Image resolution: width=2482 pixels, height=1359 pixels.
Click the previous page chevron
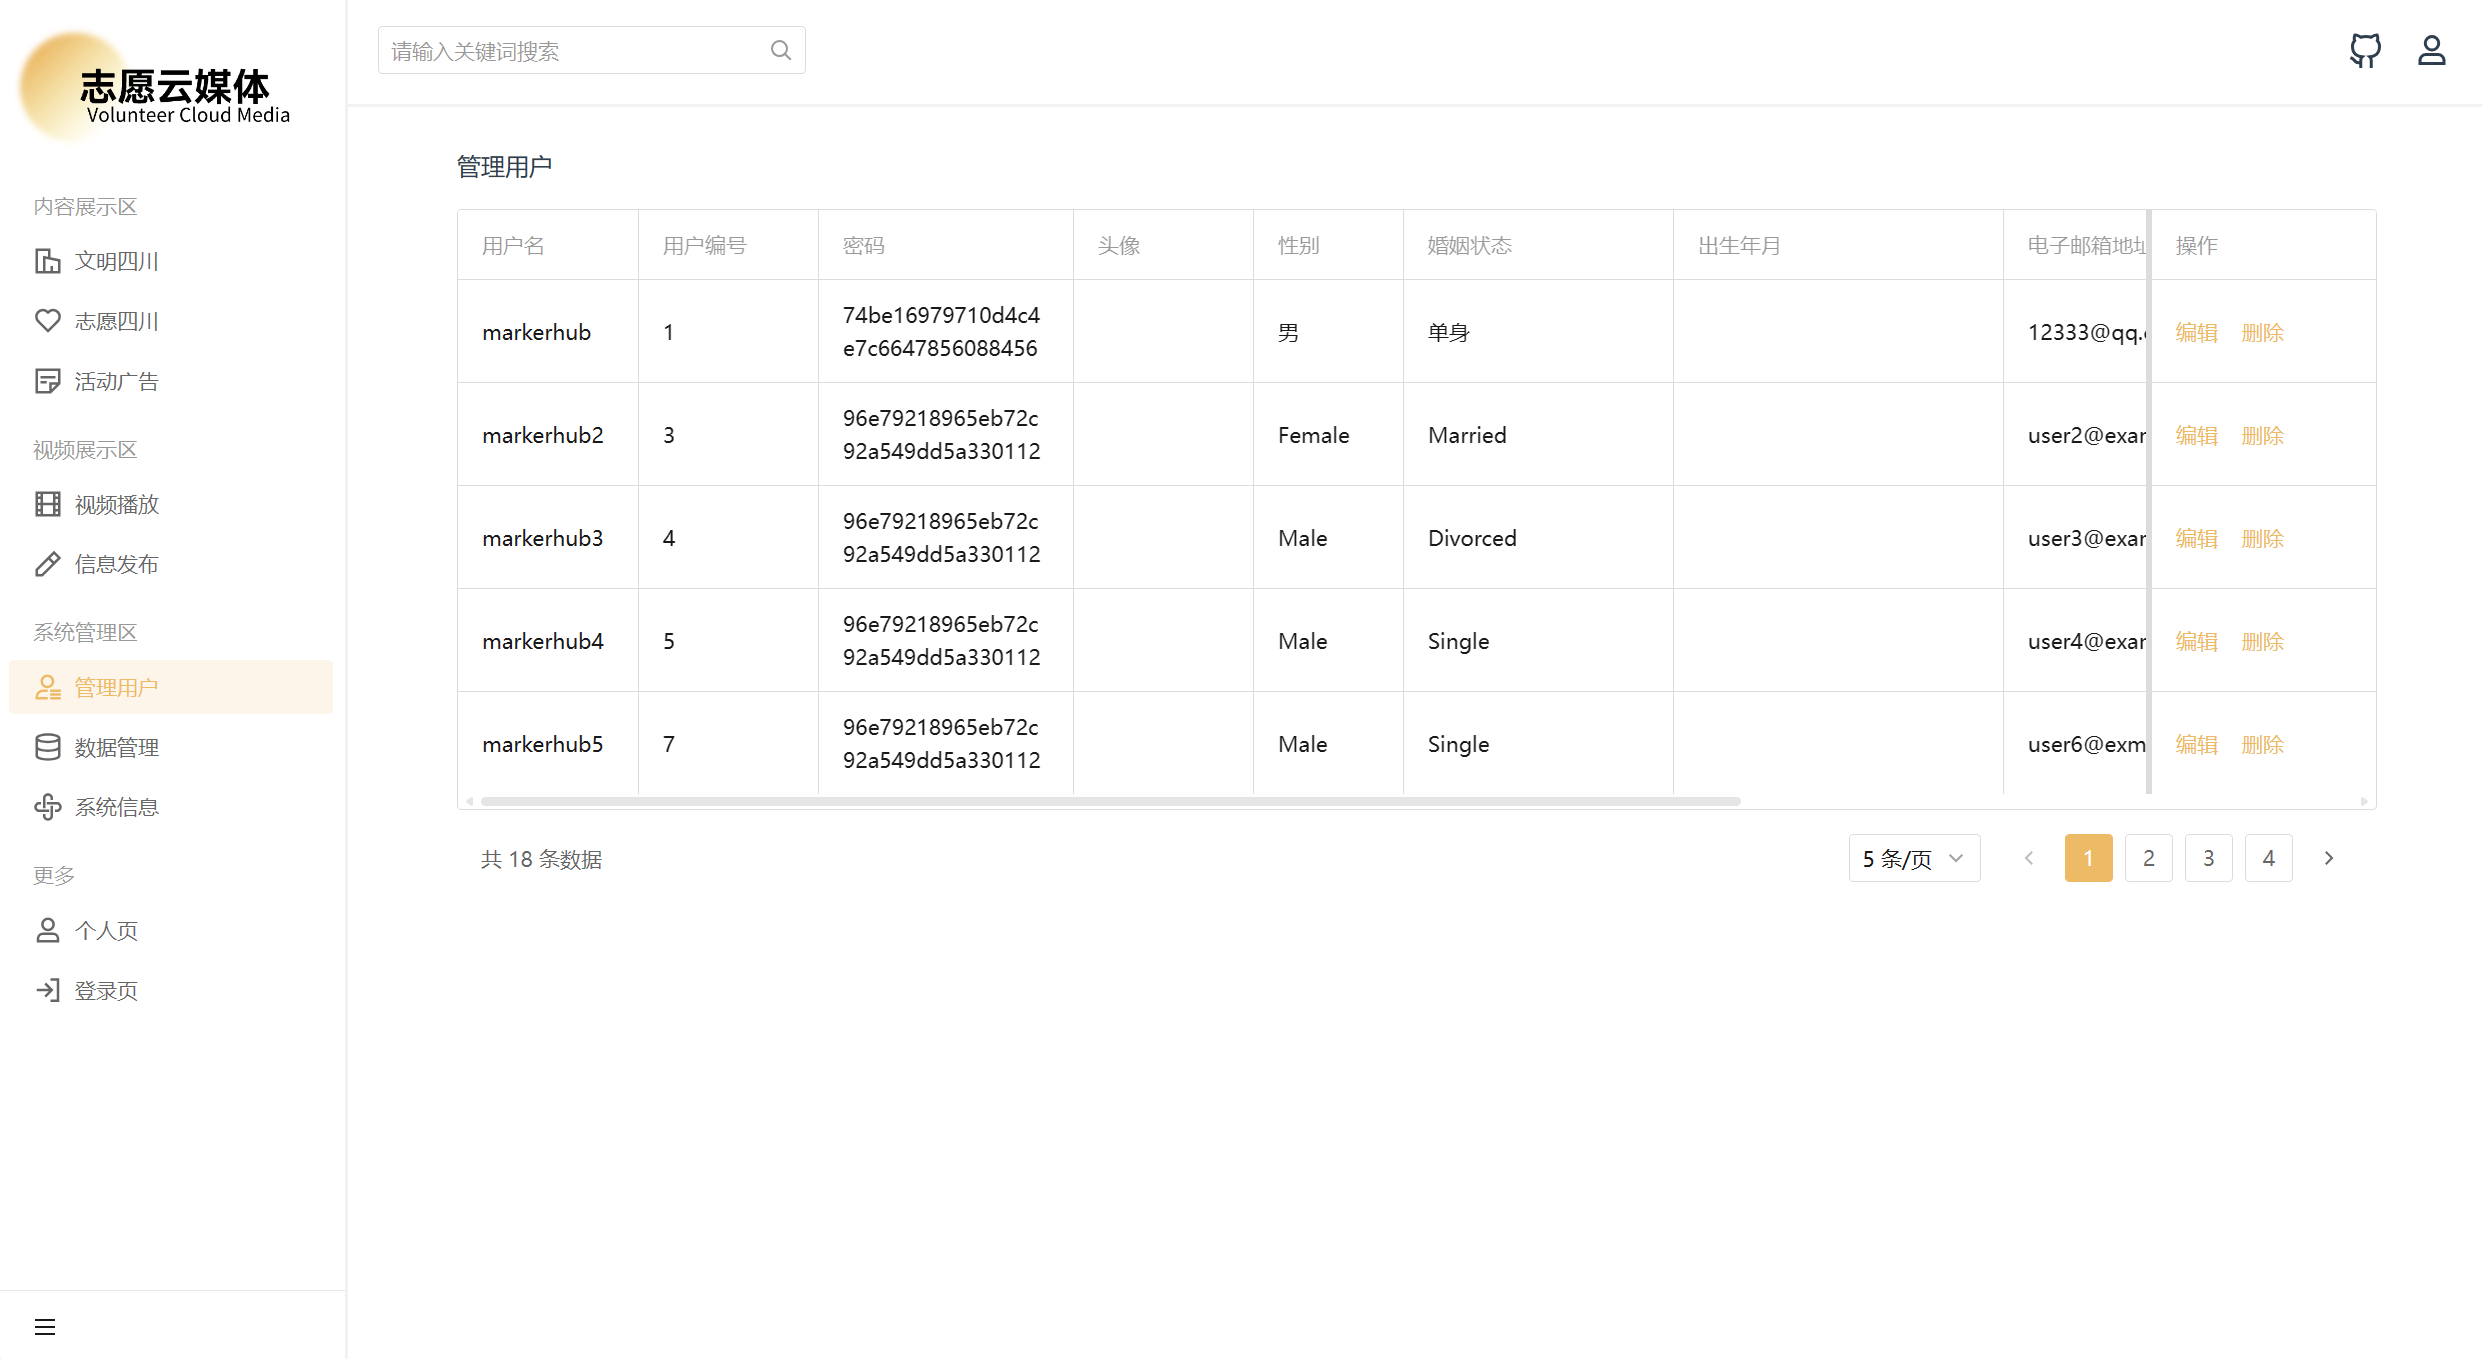2029,858
